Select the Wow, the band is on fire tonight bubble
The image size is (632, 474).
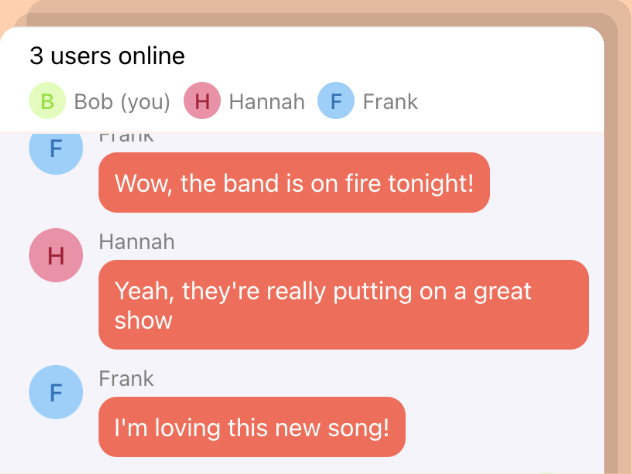click(294, 183)
